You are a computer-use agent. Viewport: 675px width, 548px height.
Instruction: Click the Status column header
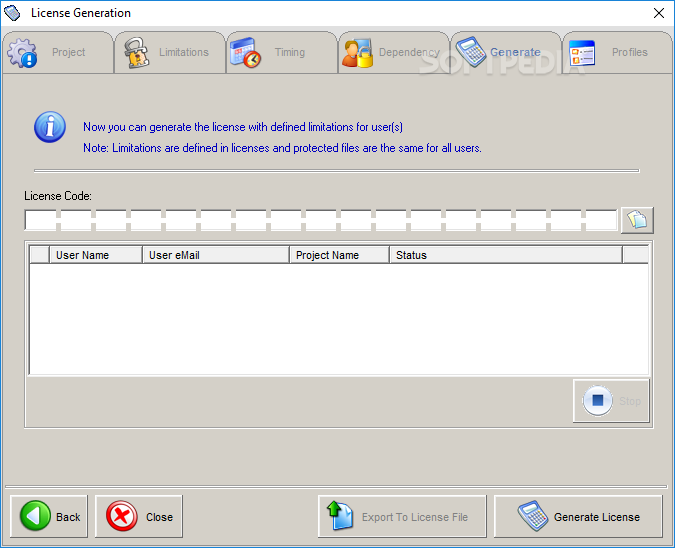pyautogui.click(x=506, y=255)
